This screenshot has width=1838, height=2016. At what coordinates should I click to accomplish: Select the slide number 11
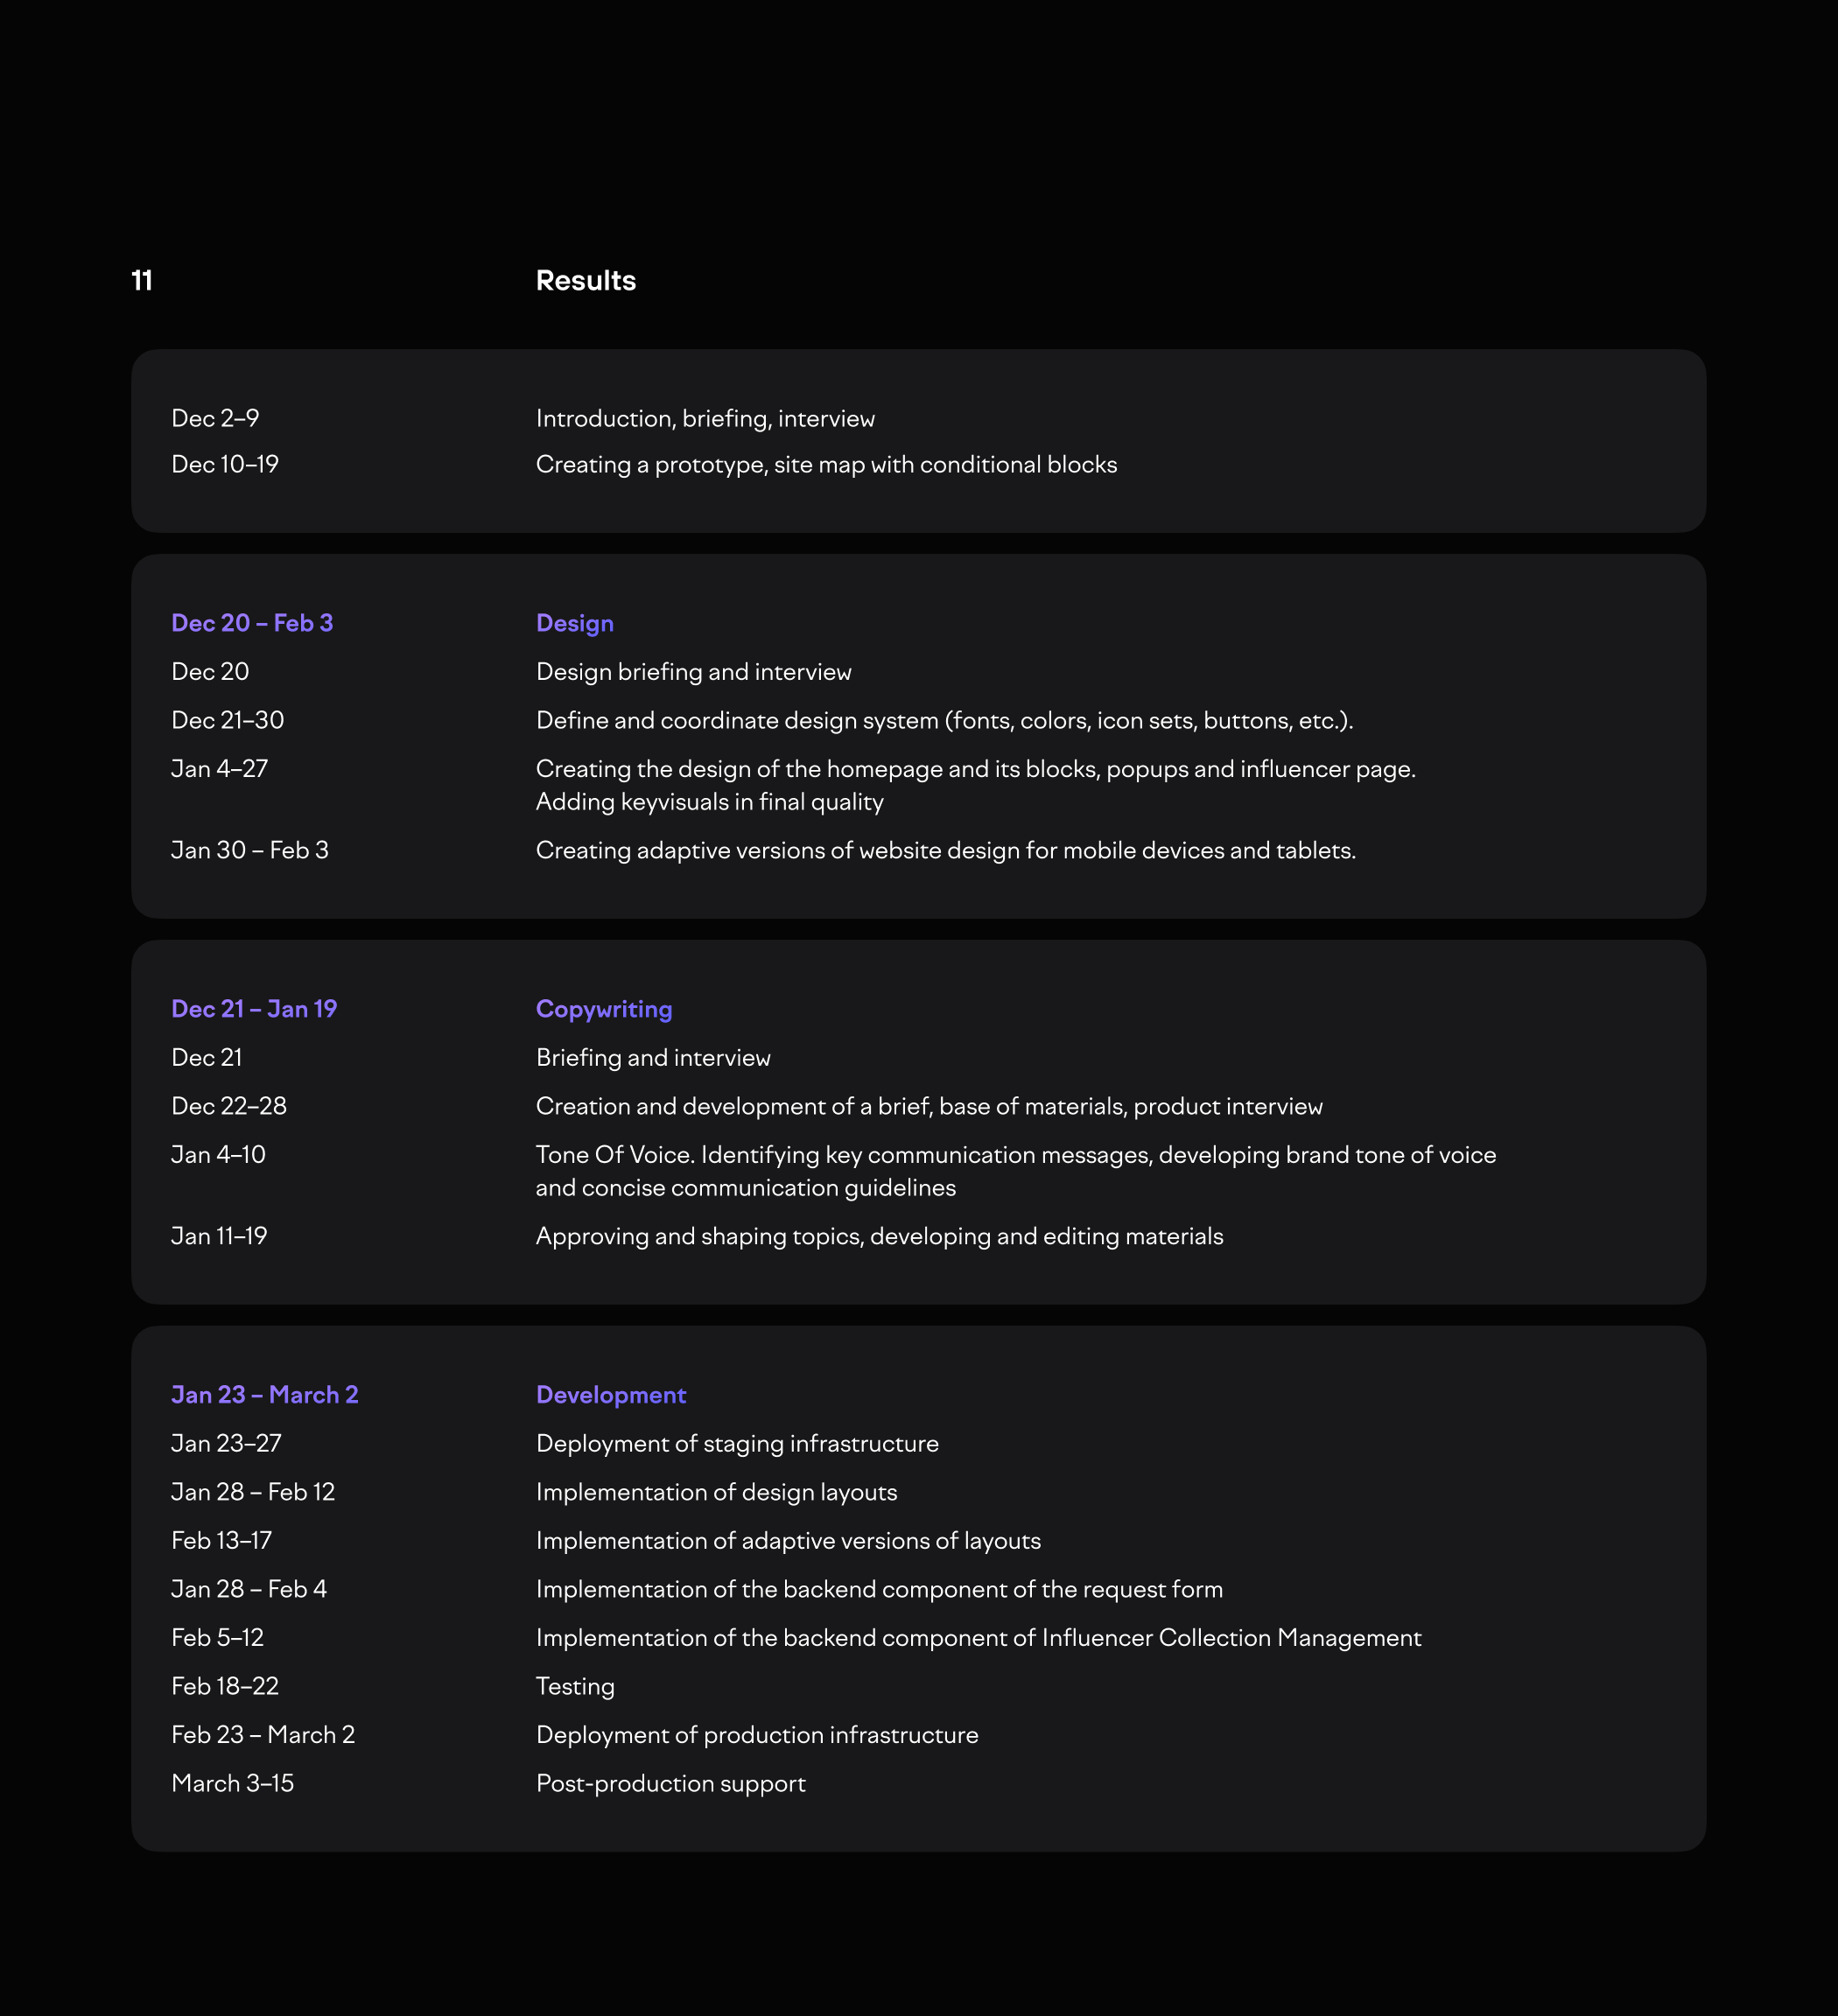142,281
